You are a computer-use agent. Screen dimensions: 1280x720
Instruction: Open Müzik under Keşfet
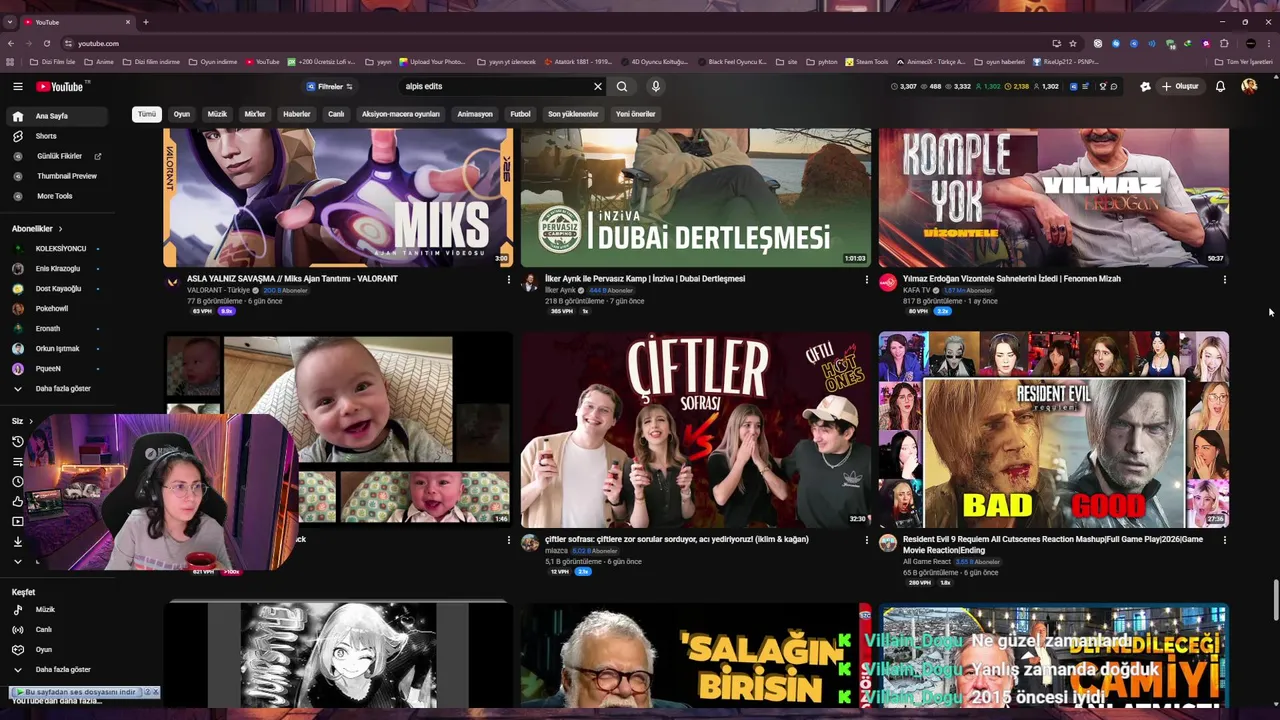(x=45, y=610)
